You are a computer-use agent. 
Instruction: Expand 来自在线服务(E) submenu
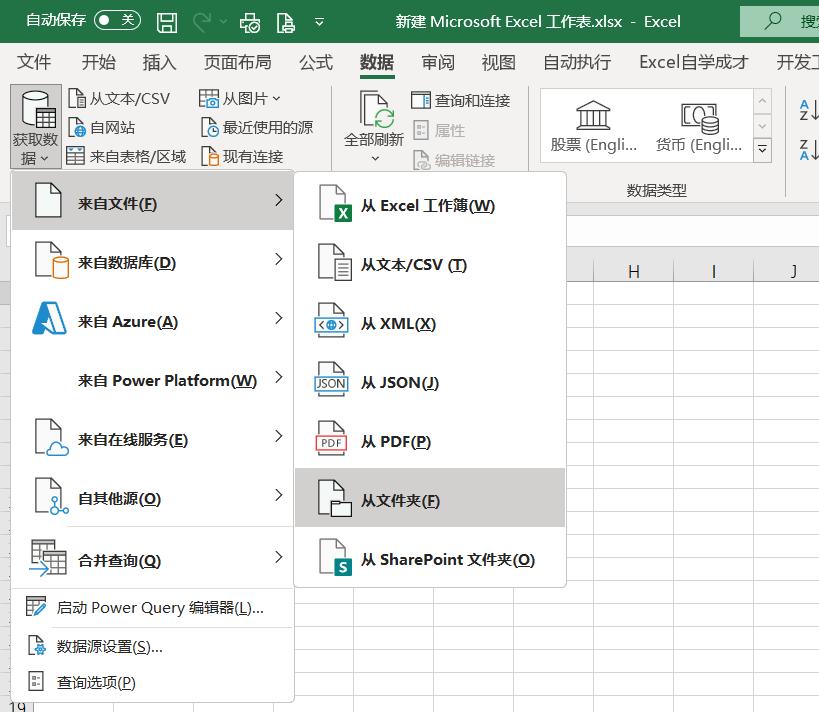(x=152, y=437)
